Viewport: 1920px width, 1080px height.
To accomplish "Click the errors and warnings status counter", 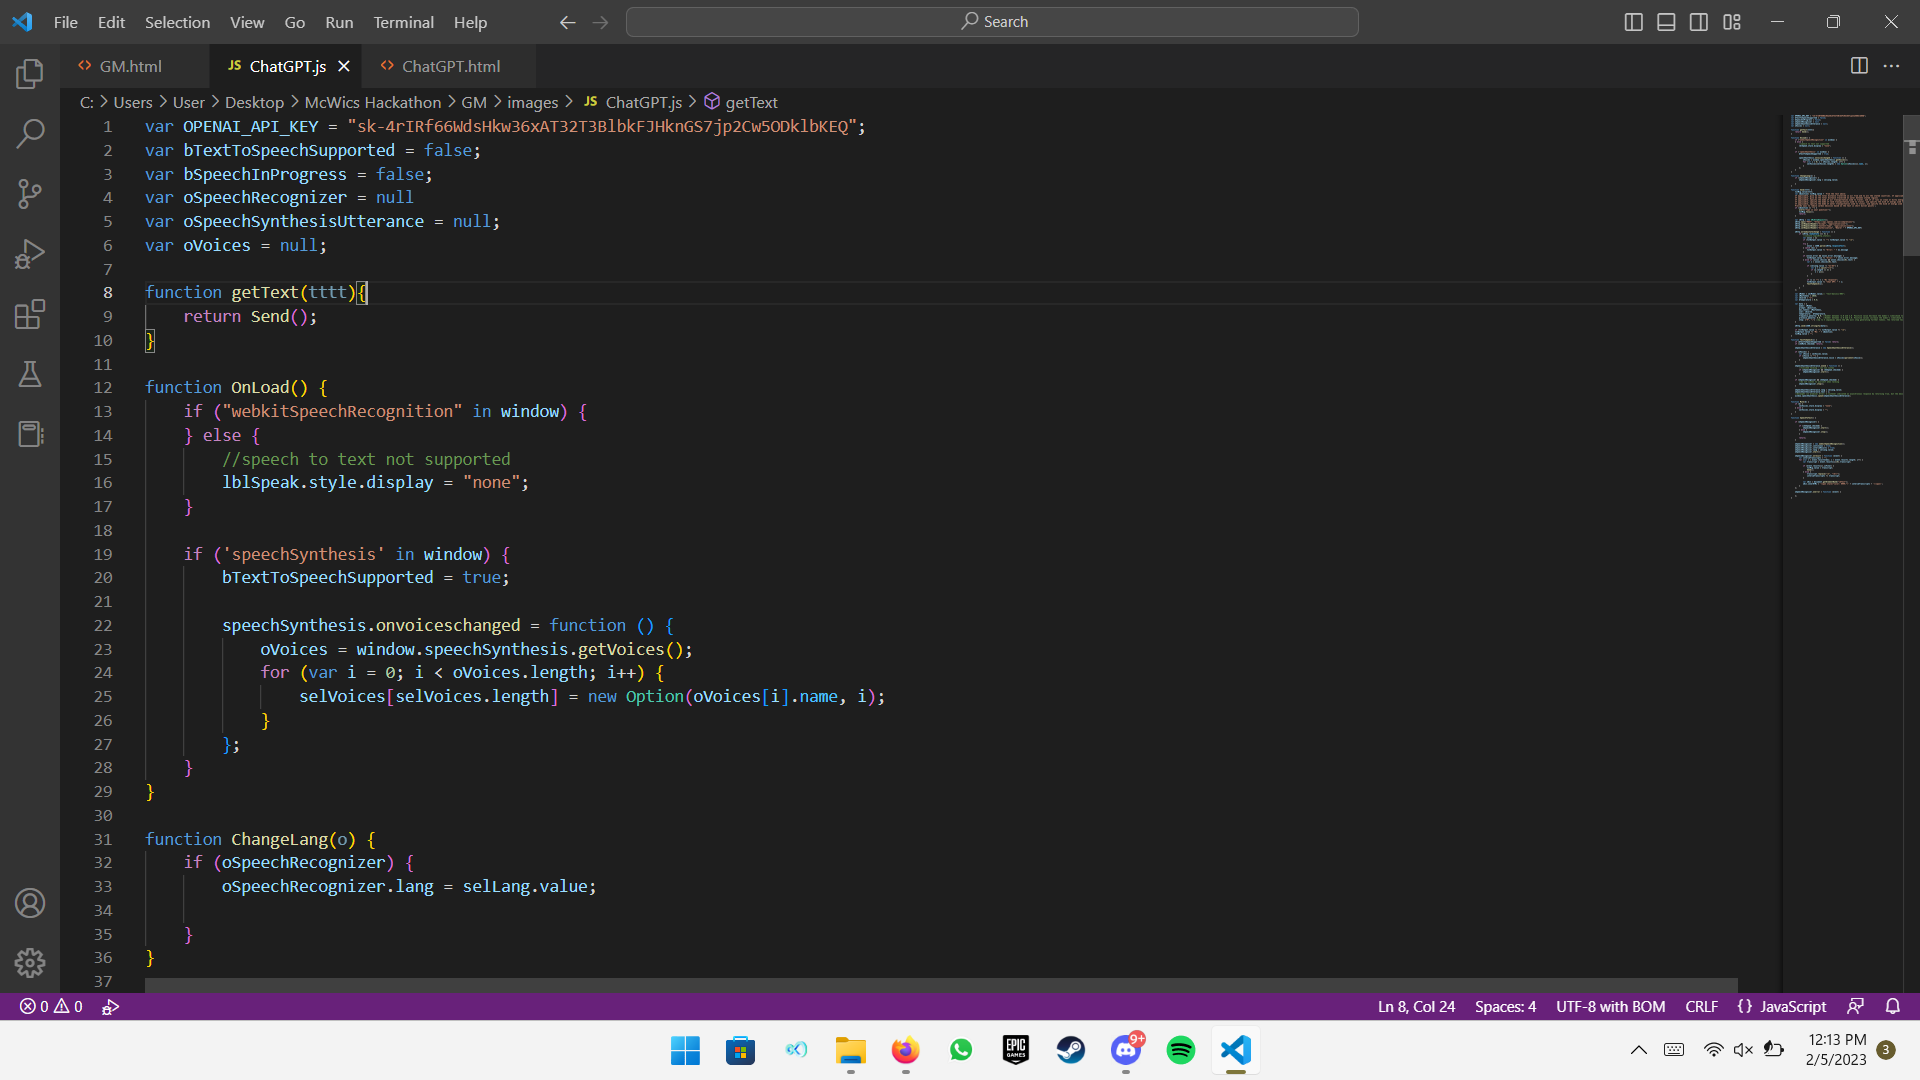I will click(x=52, y=1007).
